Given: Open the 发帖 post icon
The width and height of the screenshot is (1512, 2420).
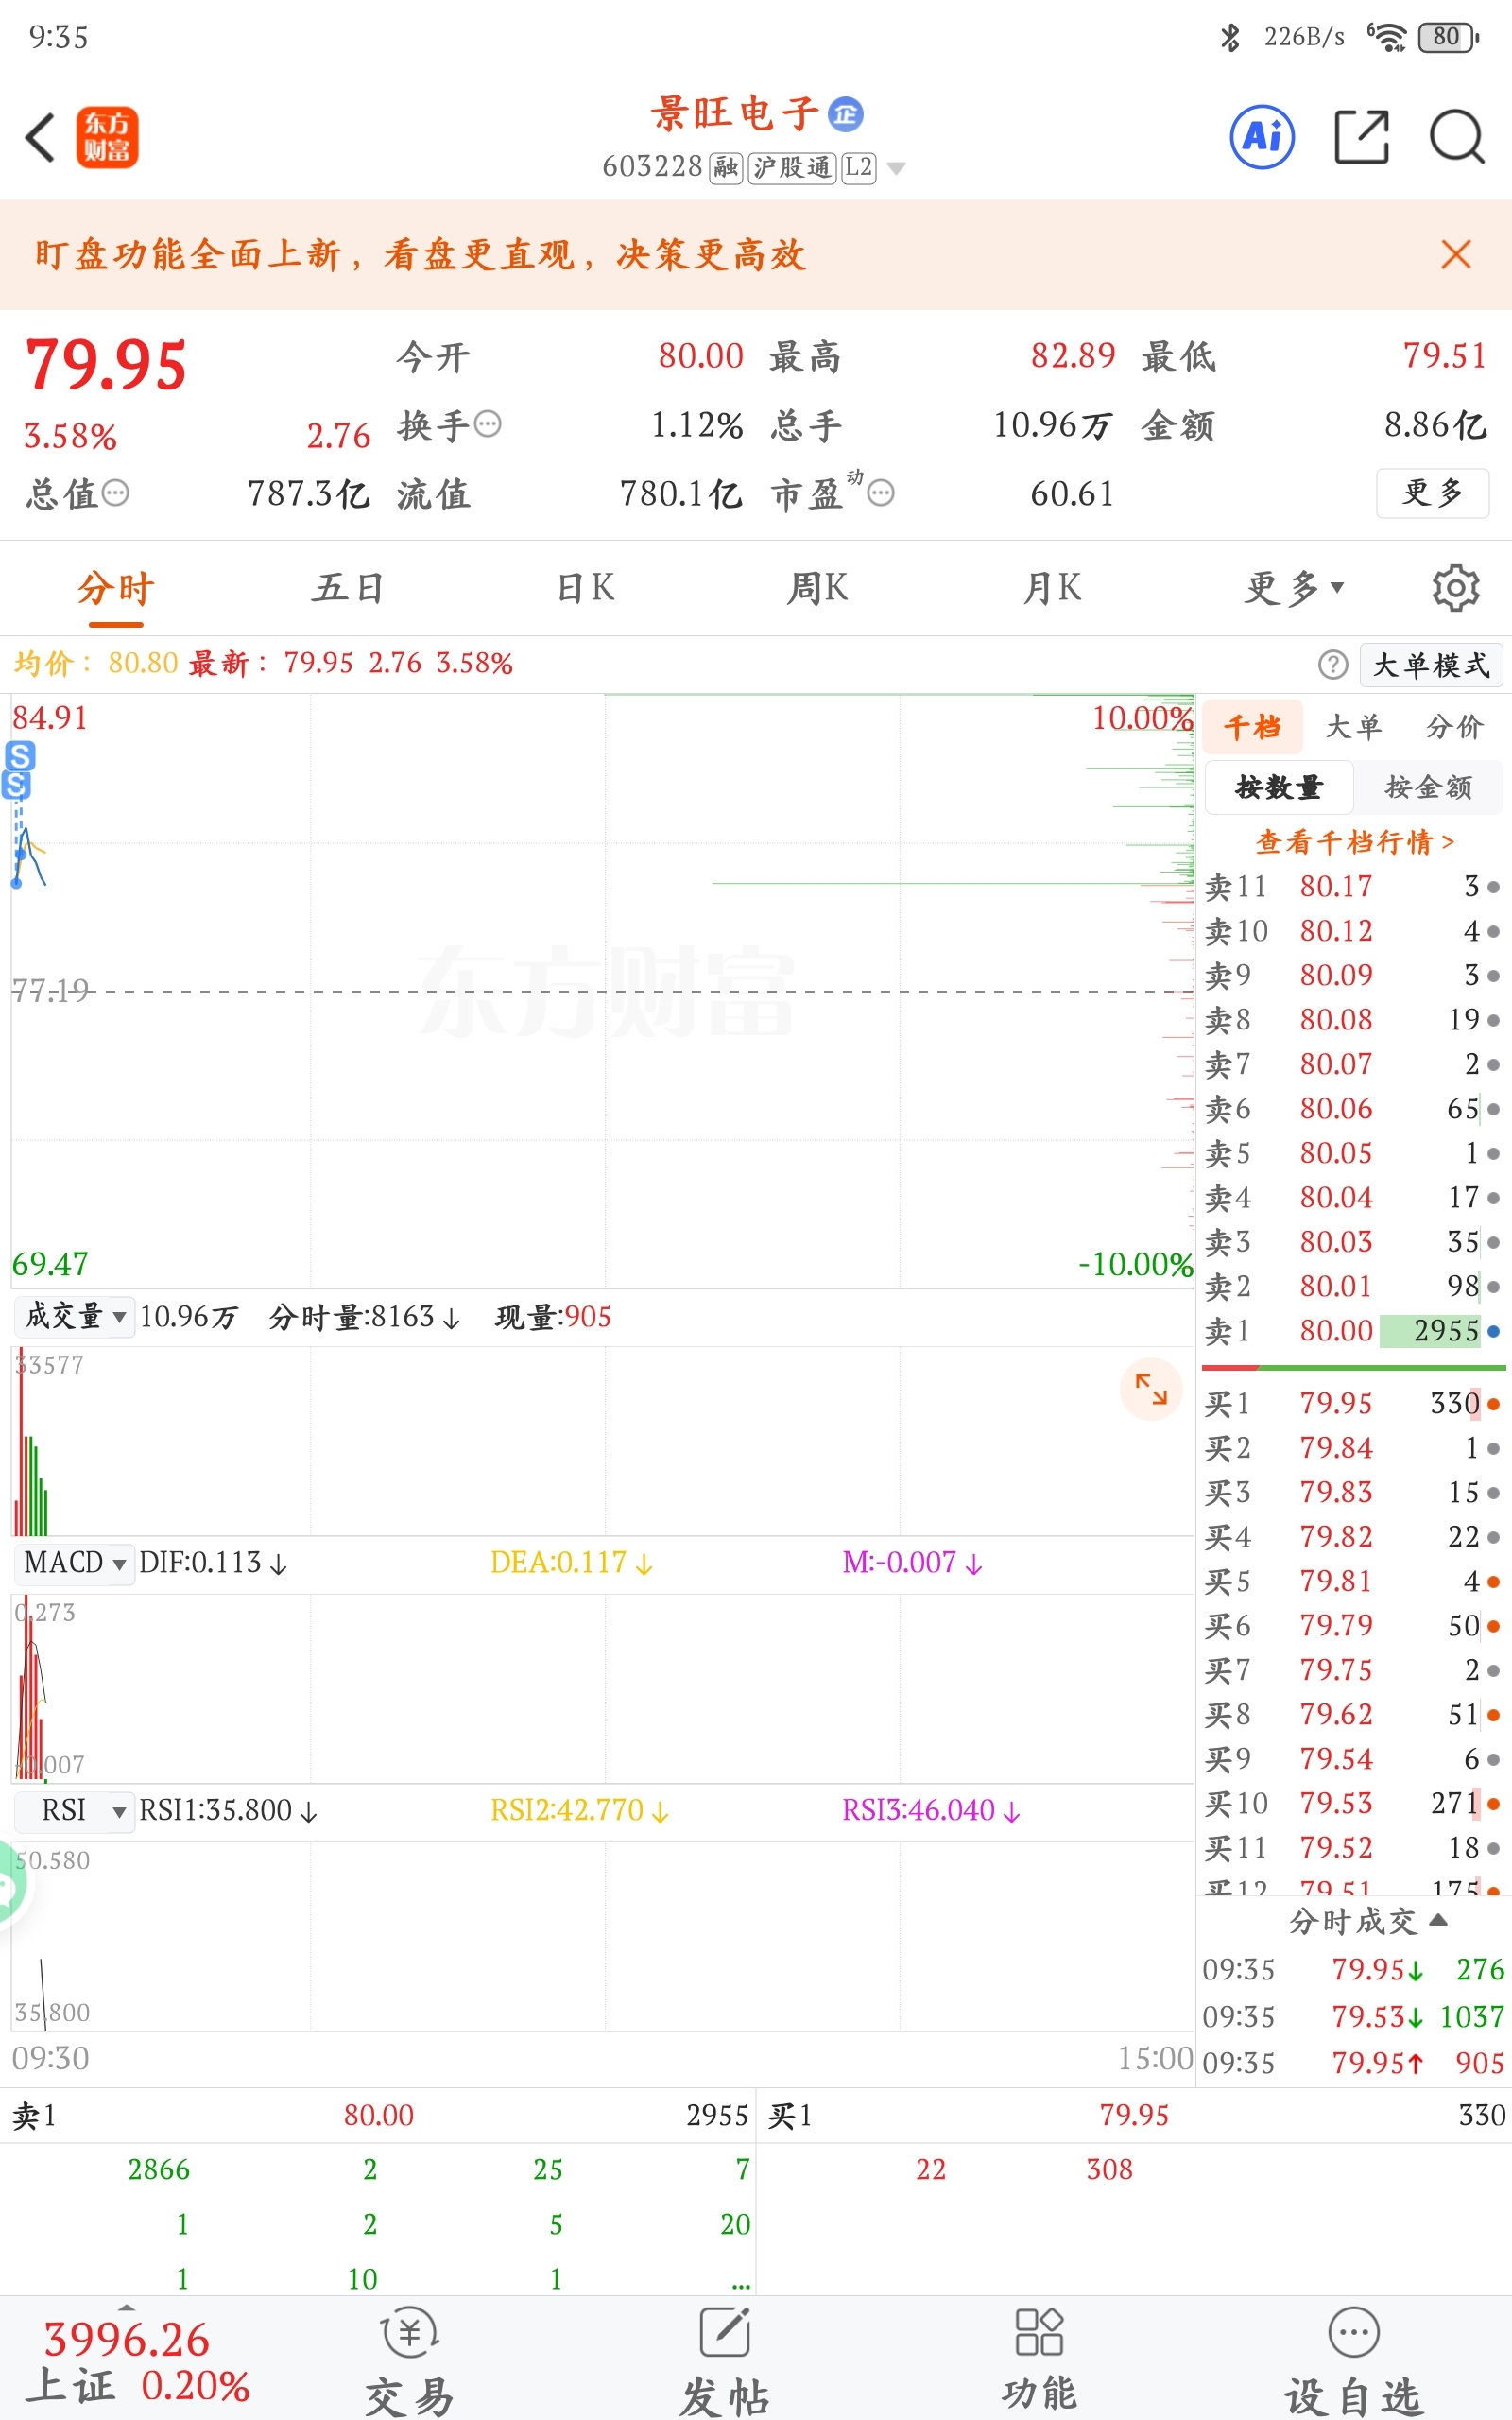Looking at the screenshot, I should click(x=725, y=2363).
